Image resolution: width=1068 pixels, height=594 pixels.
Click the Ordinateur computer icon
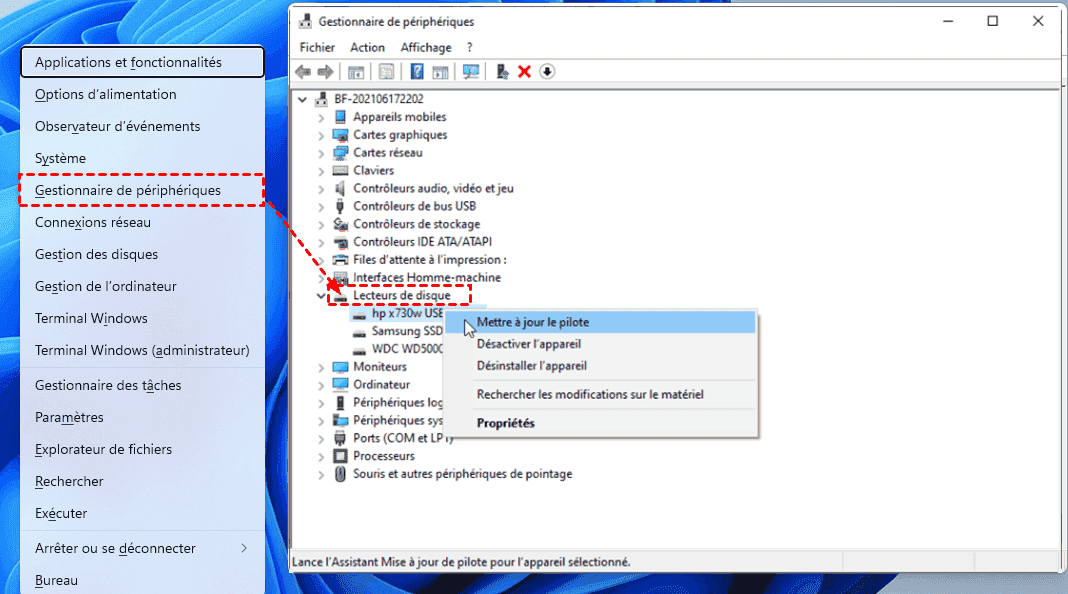coord(340,384)
